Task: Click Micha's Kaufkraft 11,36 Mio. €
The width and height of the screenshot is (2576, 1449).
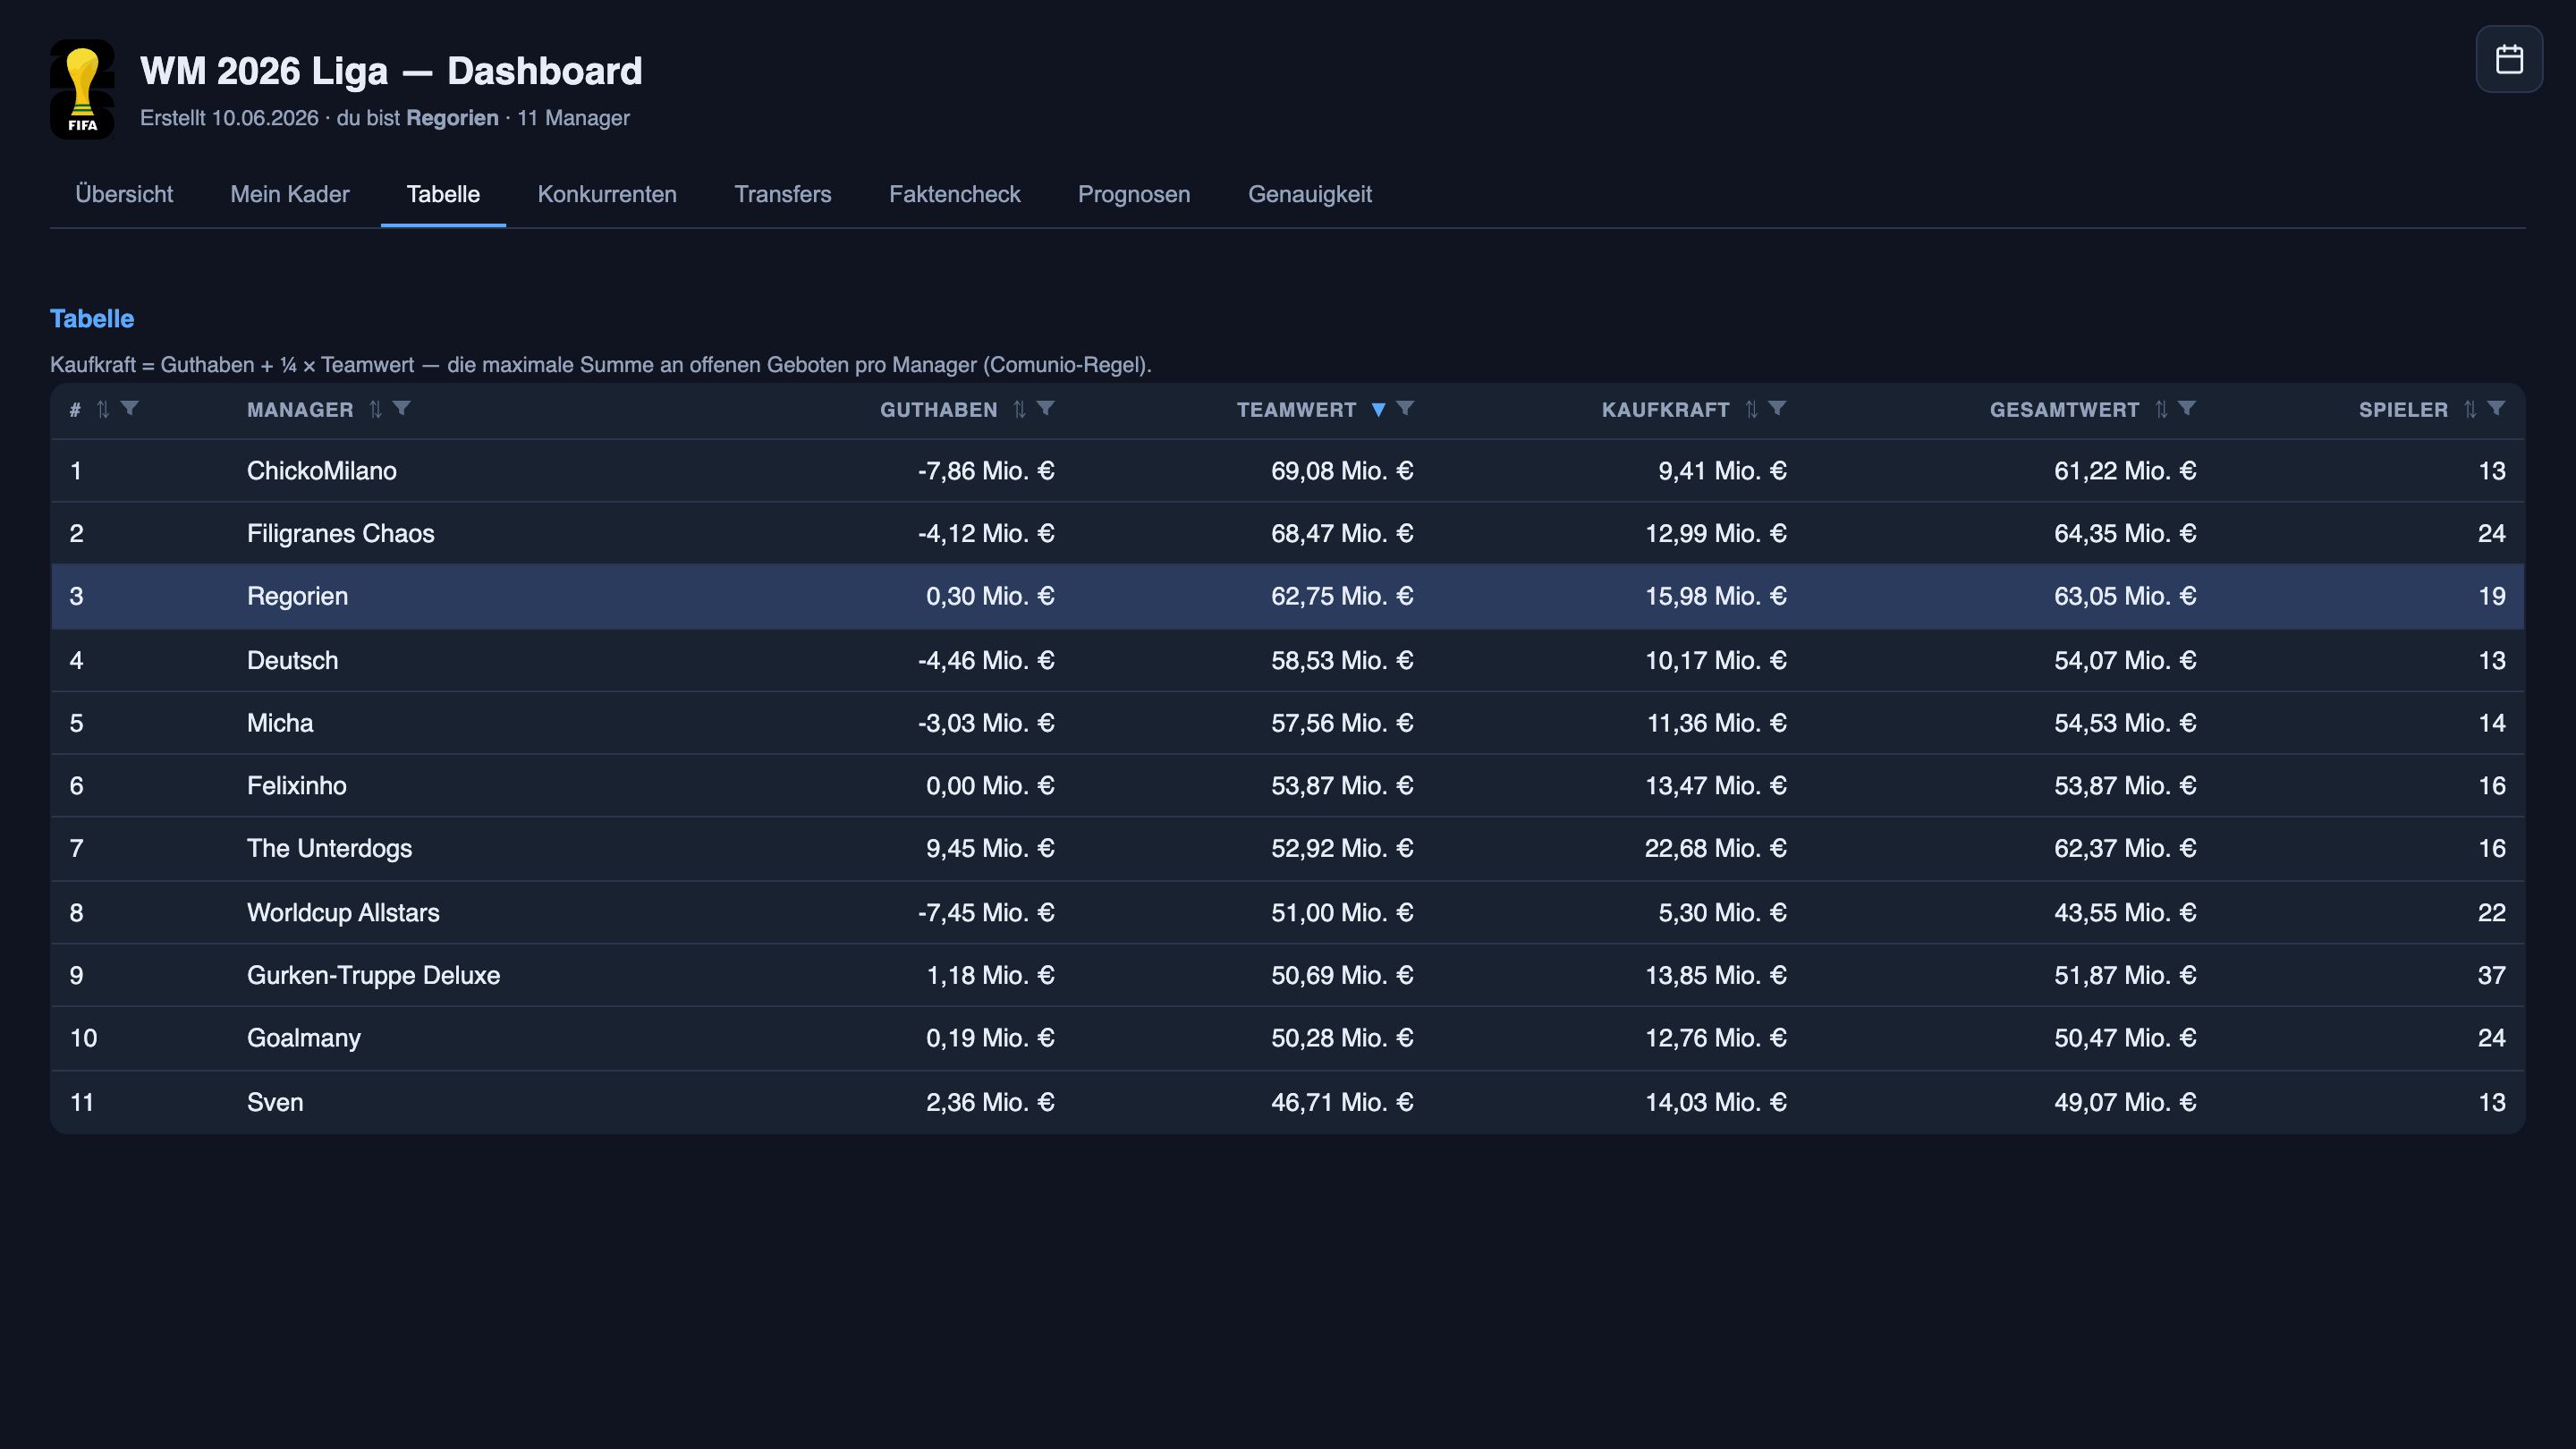Action: [x=1716, y=724]
